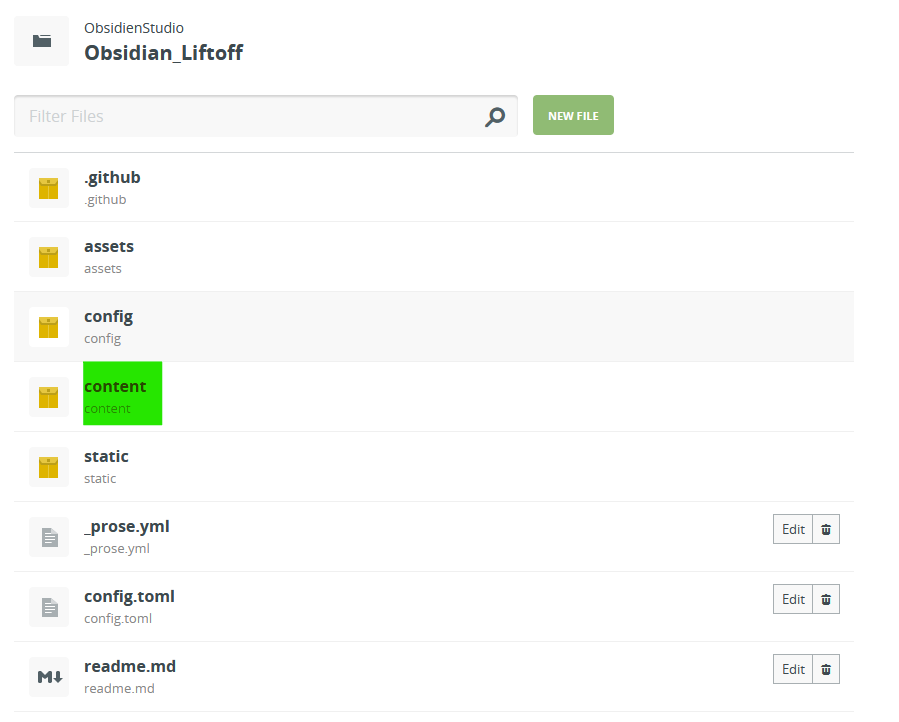Delete readme.md using trash icon
899x722 pixels.
(x=826, y=670)
